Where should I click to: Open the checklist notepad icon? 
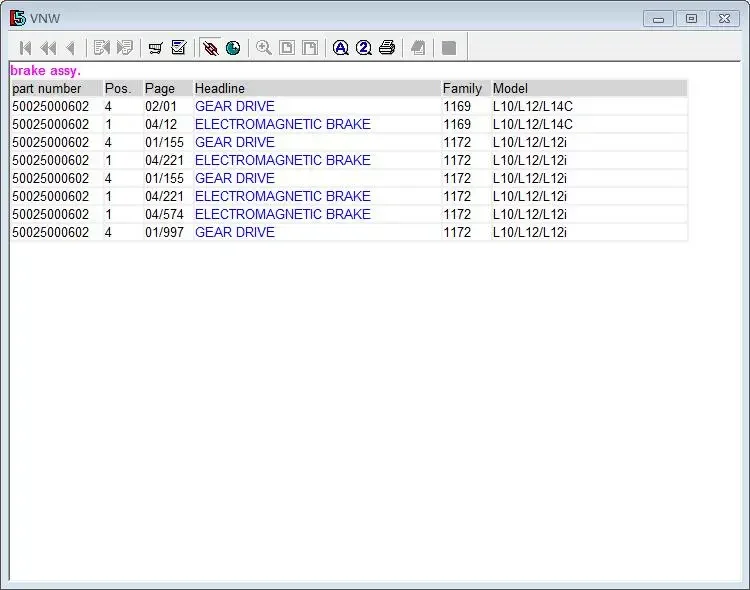(x=179, y=47)
